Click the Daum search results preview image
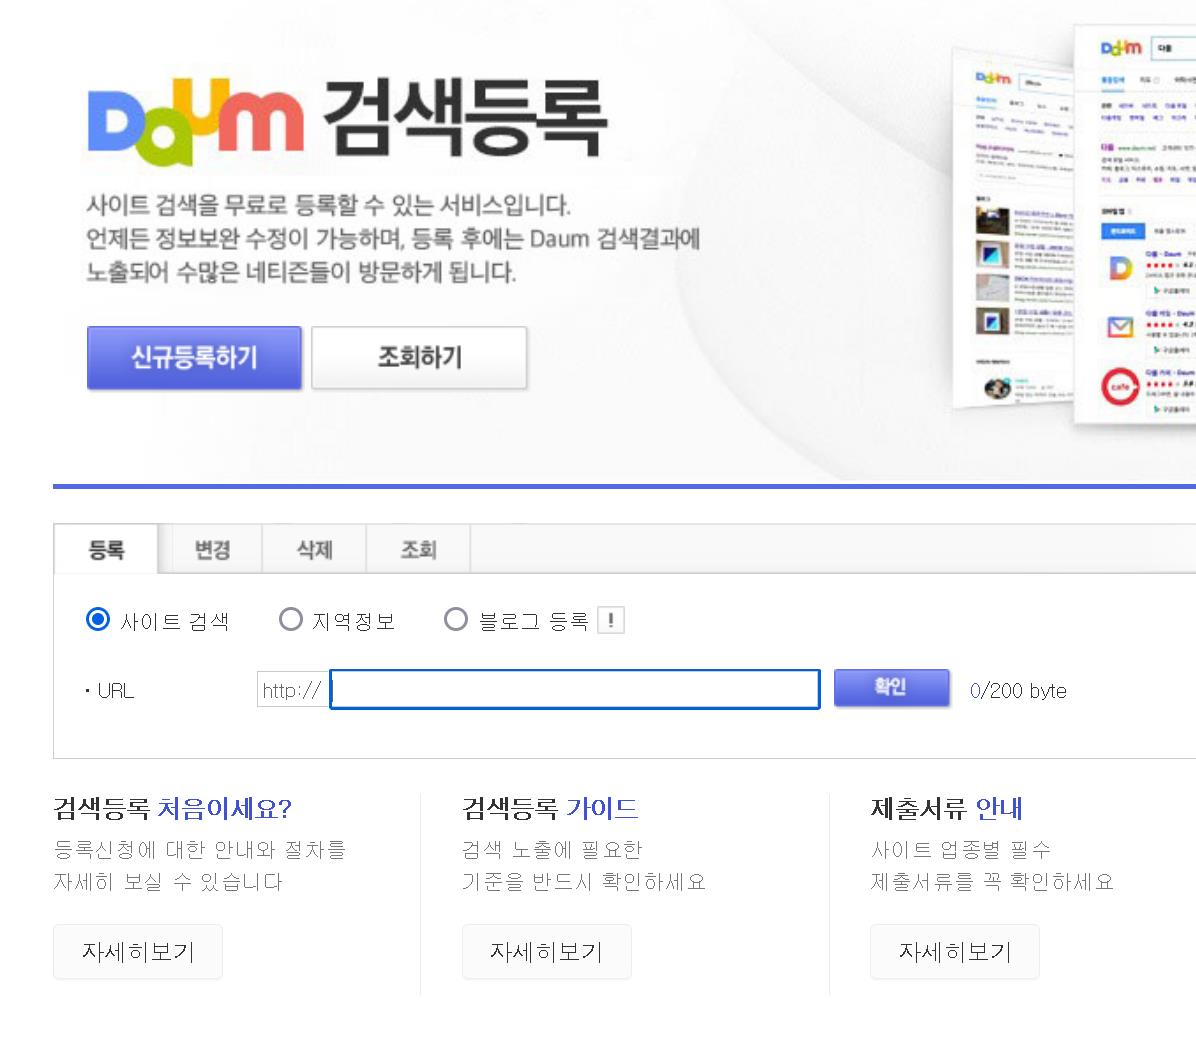The image size is (1196, 1040). (1074, 225)
